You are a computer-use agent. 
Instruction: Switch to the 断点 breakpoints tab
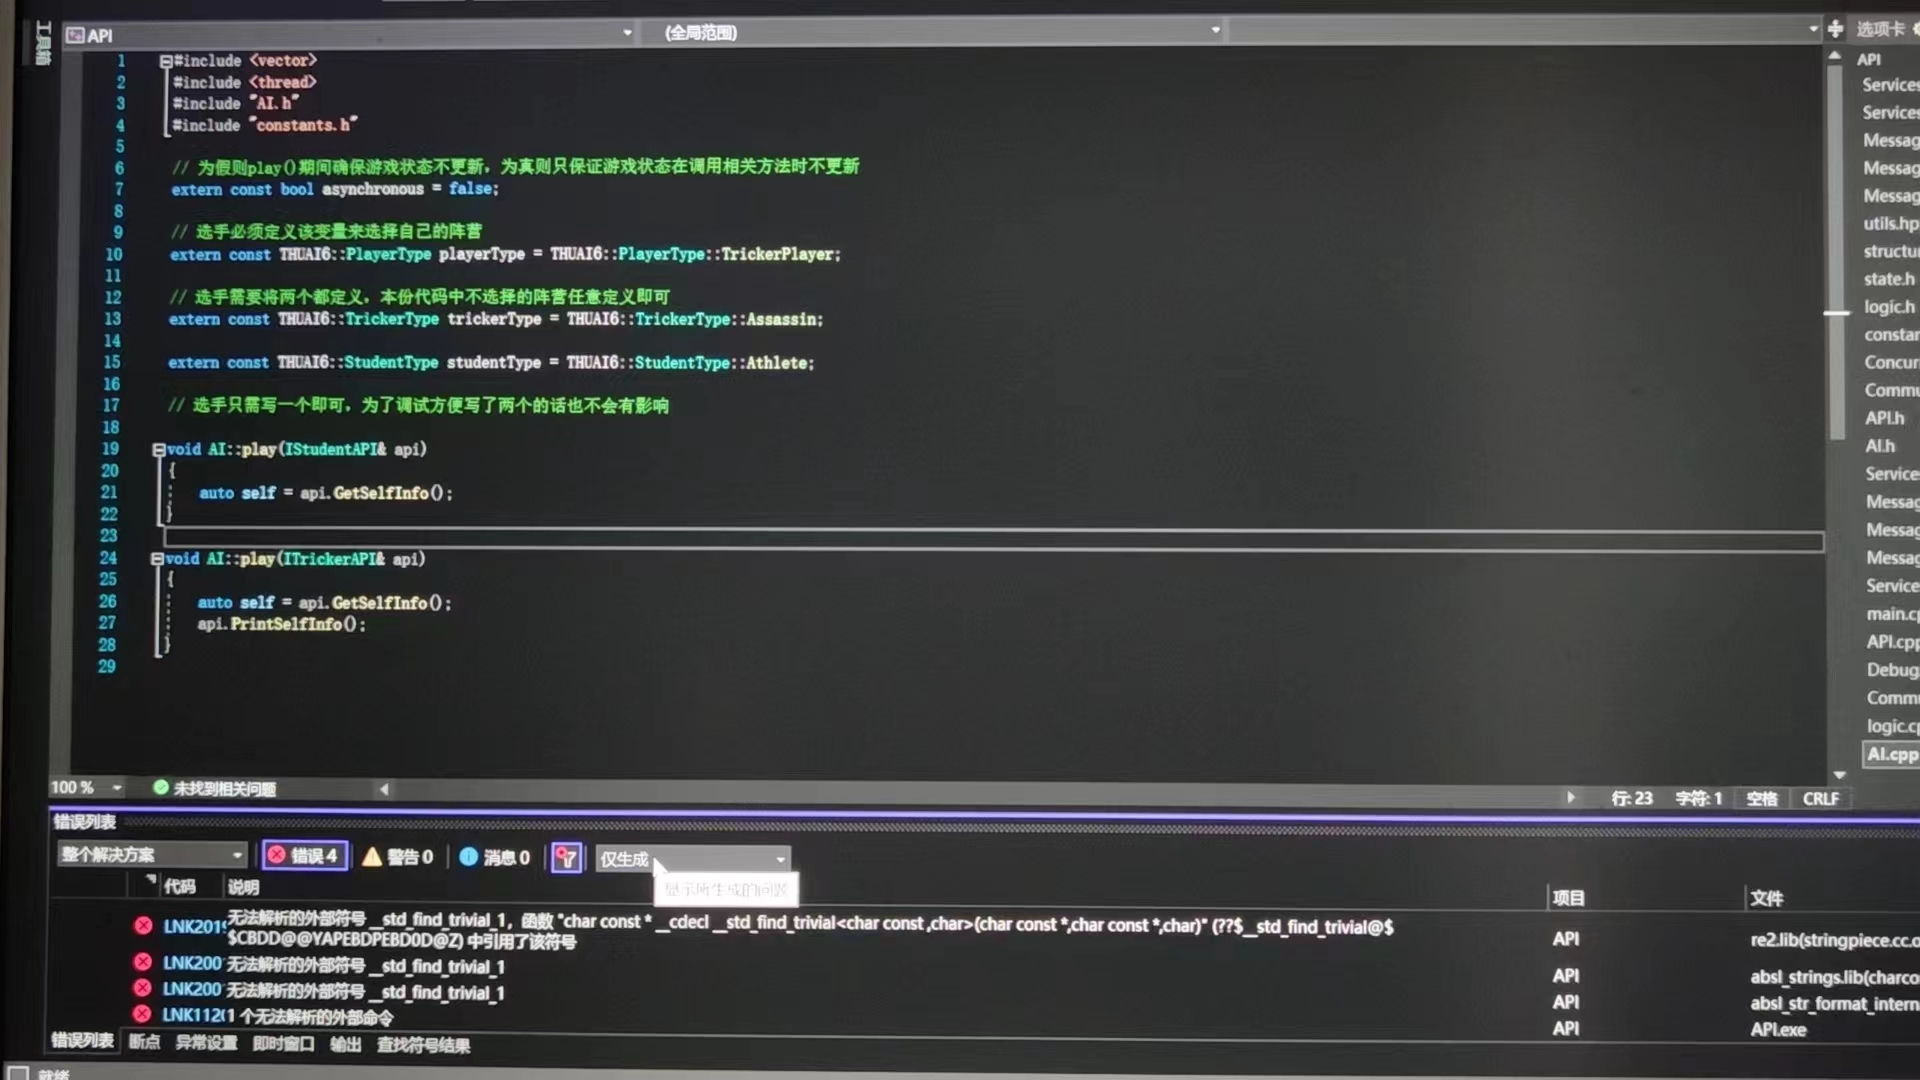coord(144,1042)
